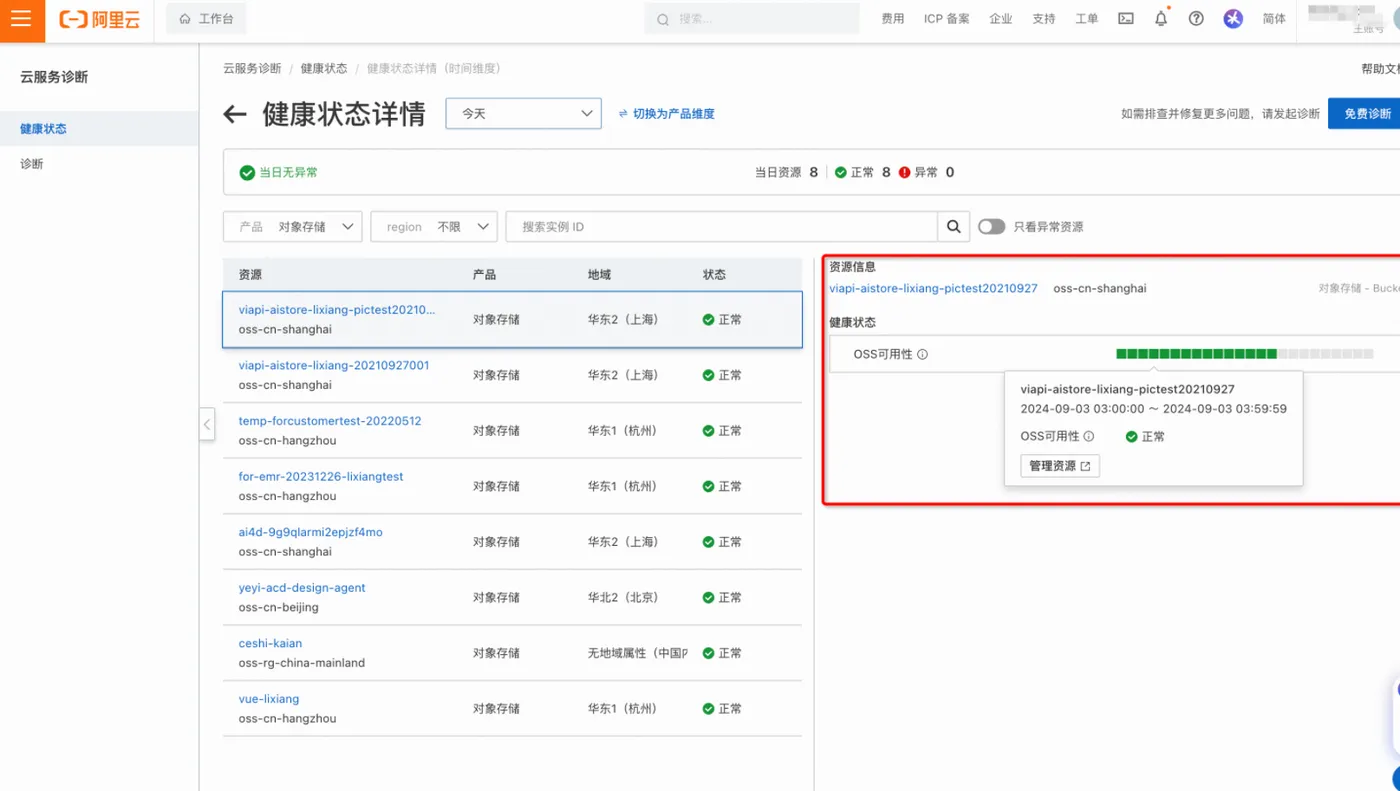Viewport: 1400px width, 791px height.
Task: Open the 支持 menu
Action: [x=1043, y=19]
